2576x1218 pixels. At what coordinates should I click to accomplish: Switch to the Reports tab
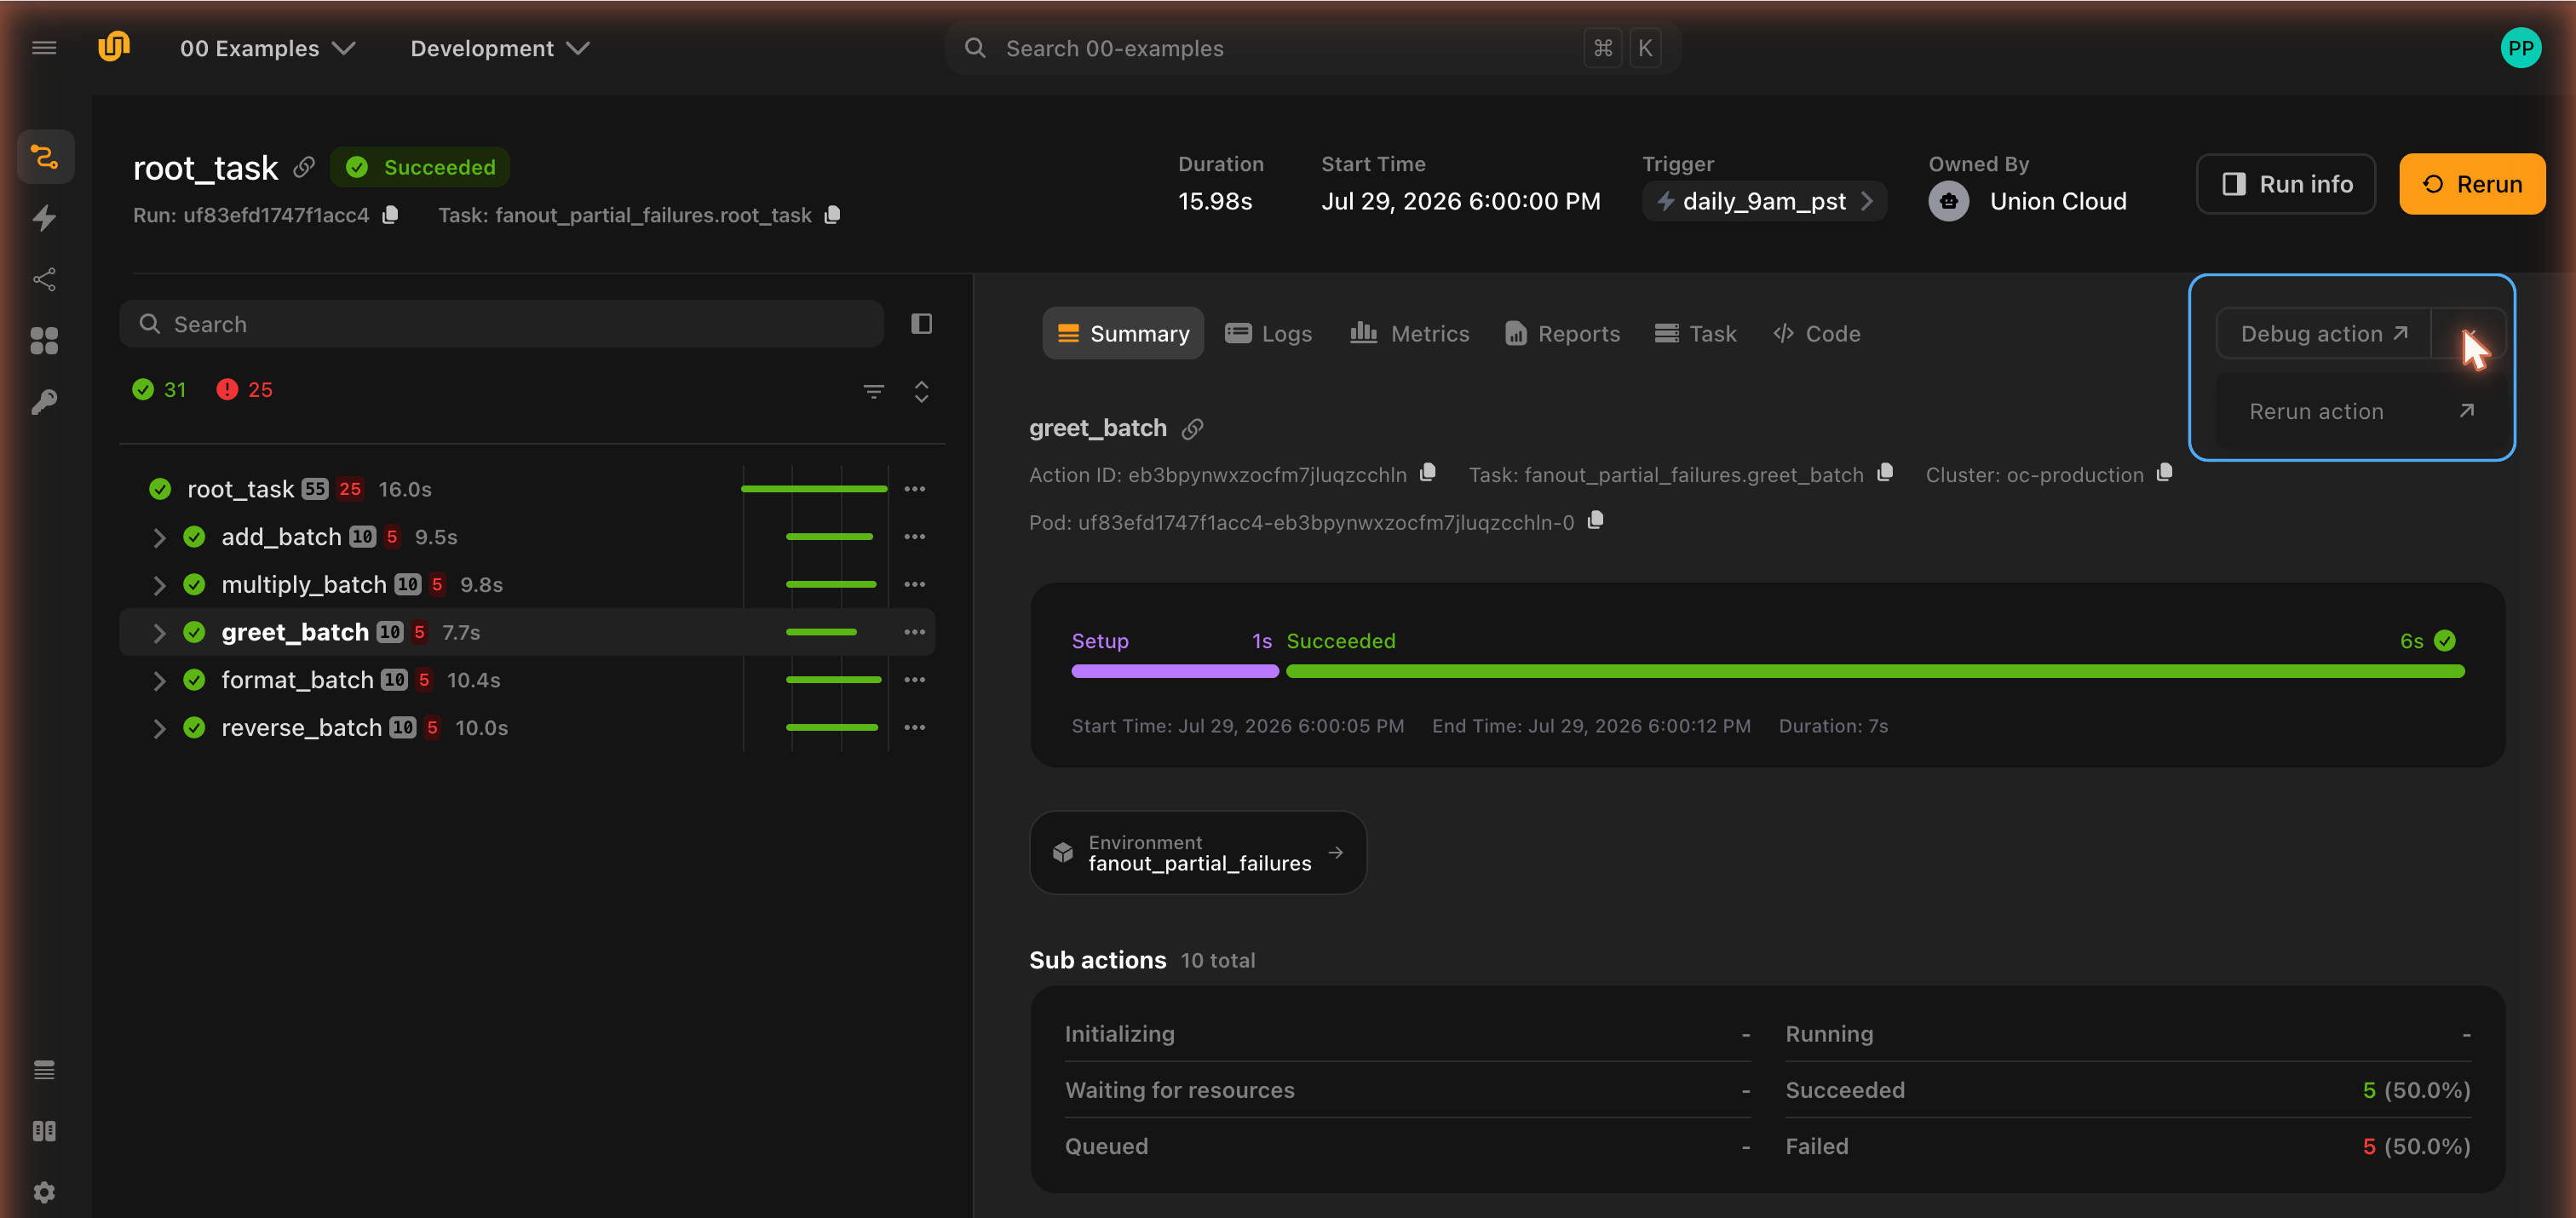[1562, 333]
